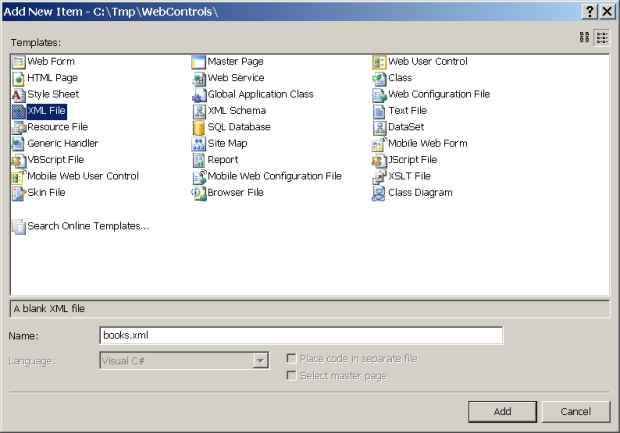Click Search Online Templates link
Screen dimensions: 620x433
coord(88,226)
